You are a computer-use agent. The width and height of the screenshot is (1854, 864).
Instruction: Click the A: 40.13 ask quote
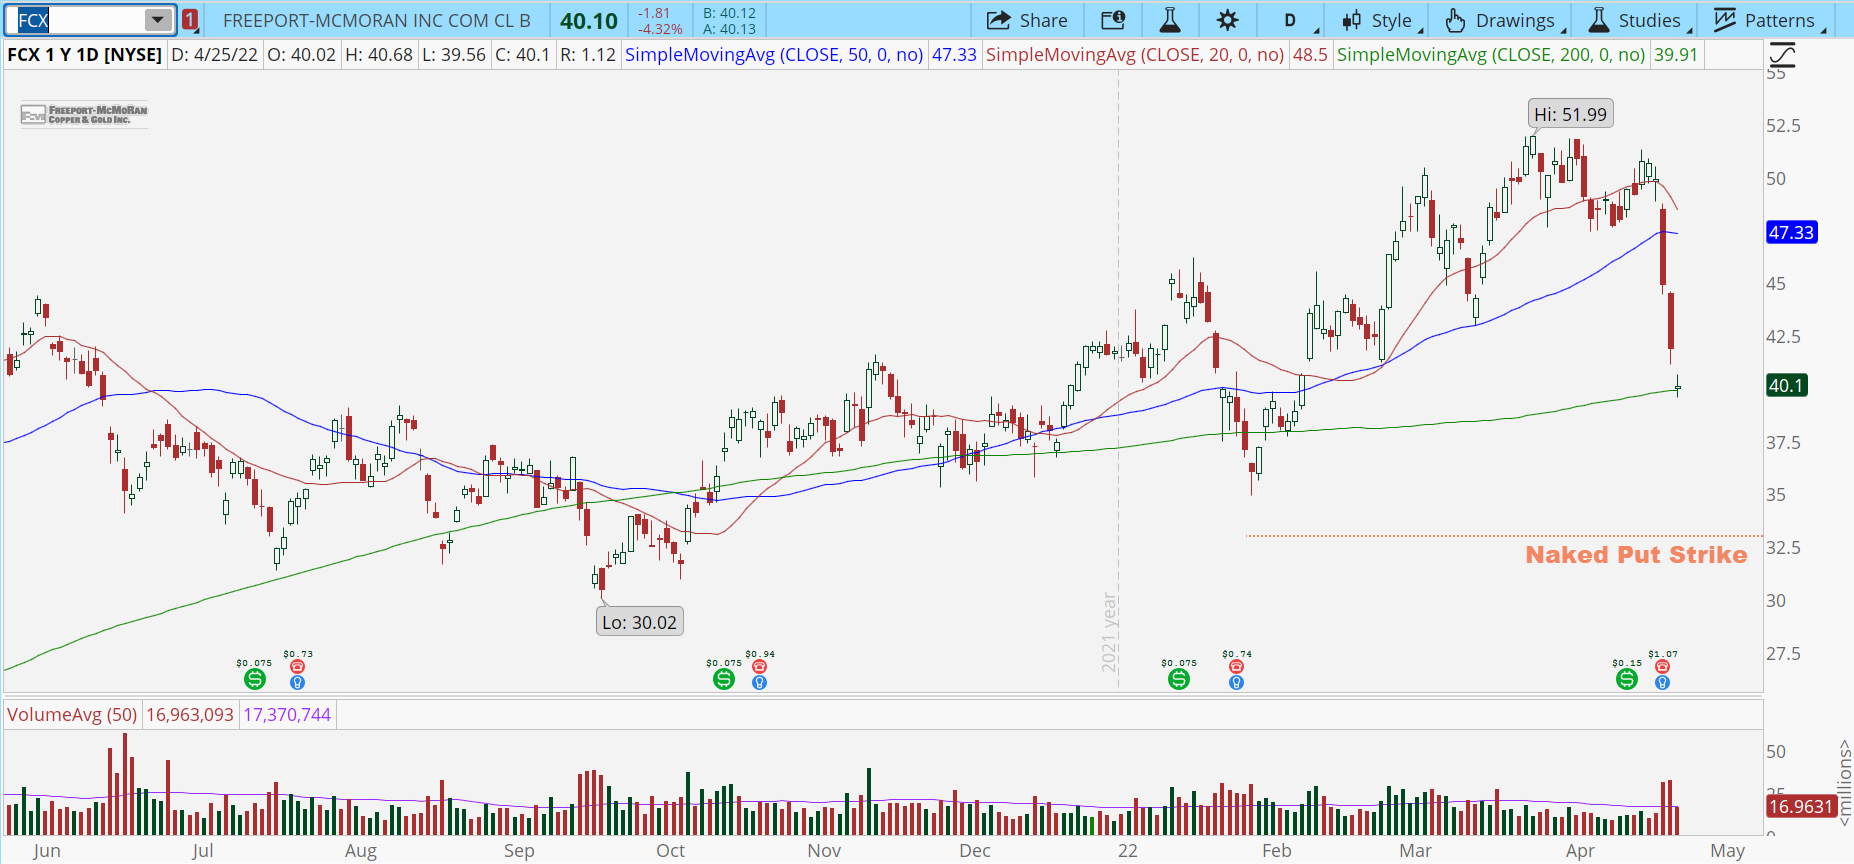click(x=729, y=29)
